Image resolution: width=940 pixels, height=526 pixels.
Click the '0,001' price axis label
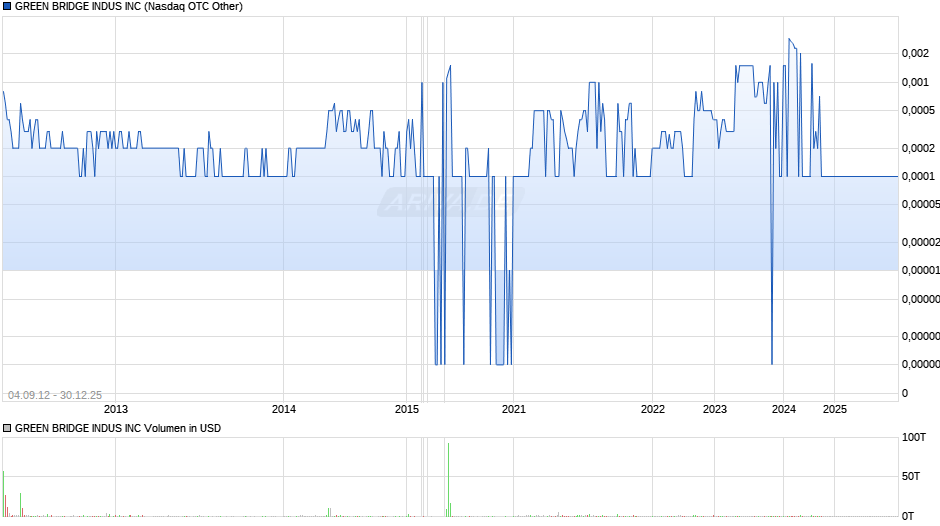coord(915,82)
